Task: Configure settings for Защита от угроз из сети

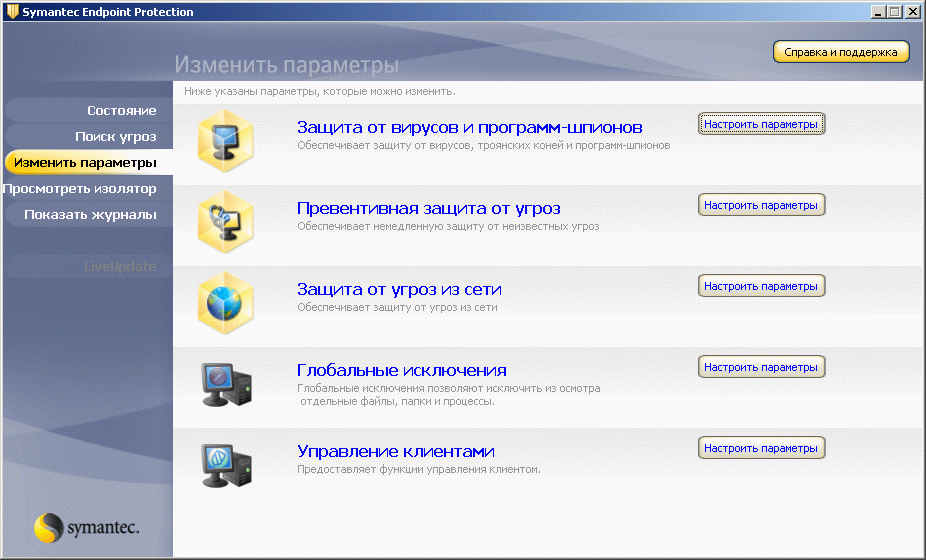Action: (761, 286)
